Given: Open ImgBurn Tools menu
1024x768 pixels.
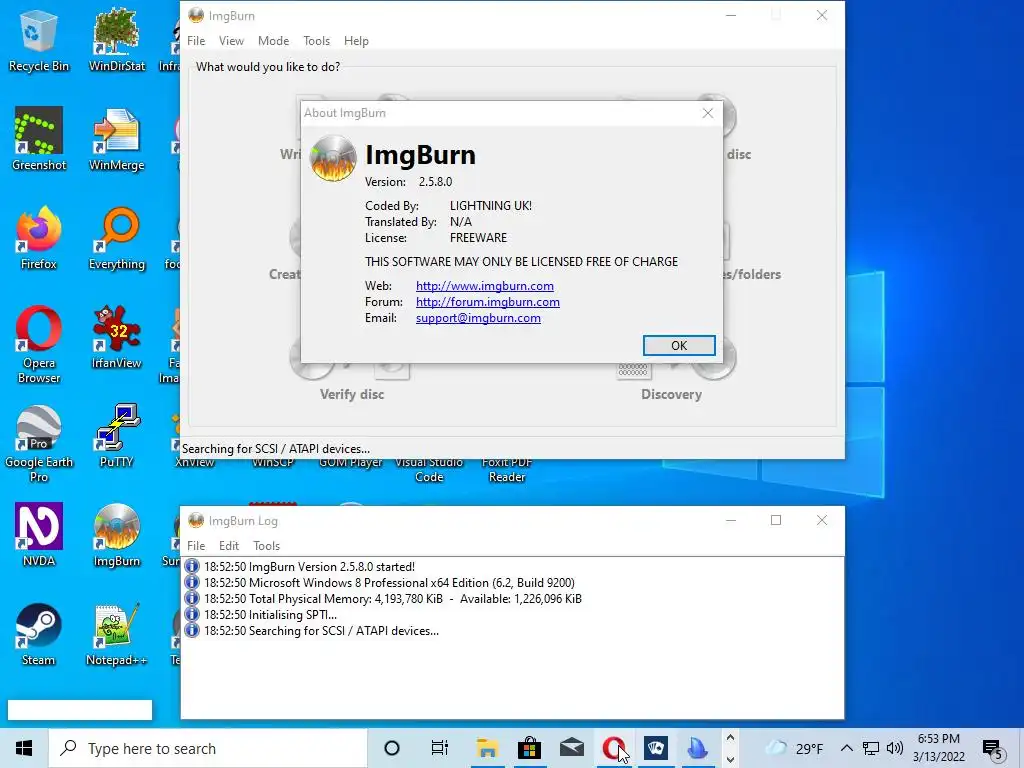Looking at the screenshot, I should point(316,40).
